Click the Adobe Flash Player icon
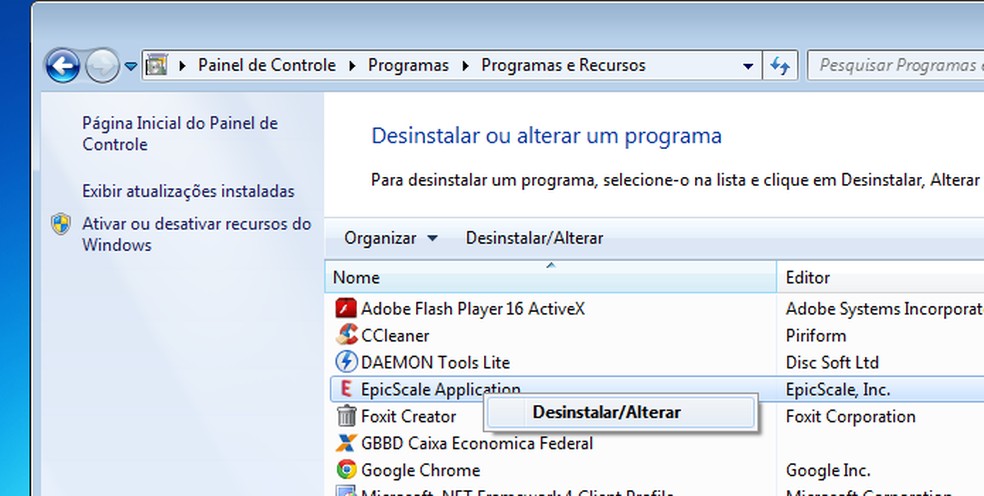Screen dimensions: 984x496 point(346,308)
